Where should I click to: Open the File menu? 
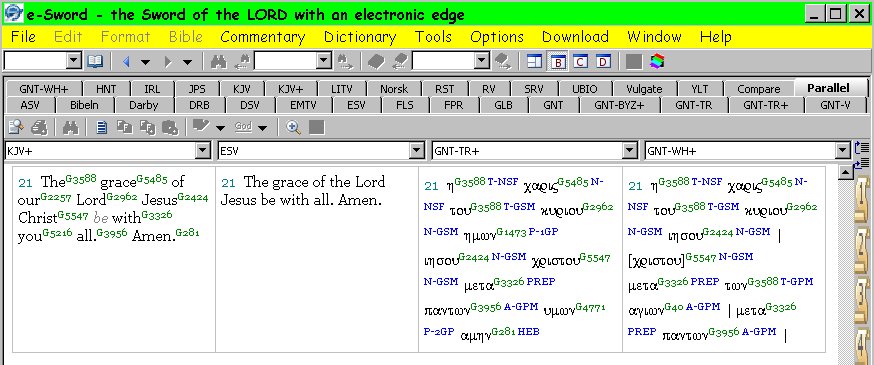tap(23, 37)
